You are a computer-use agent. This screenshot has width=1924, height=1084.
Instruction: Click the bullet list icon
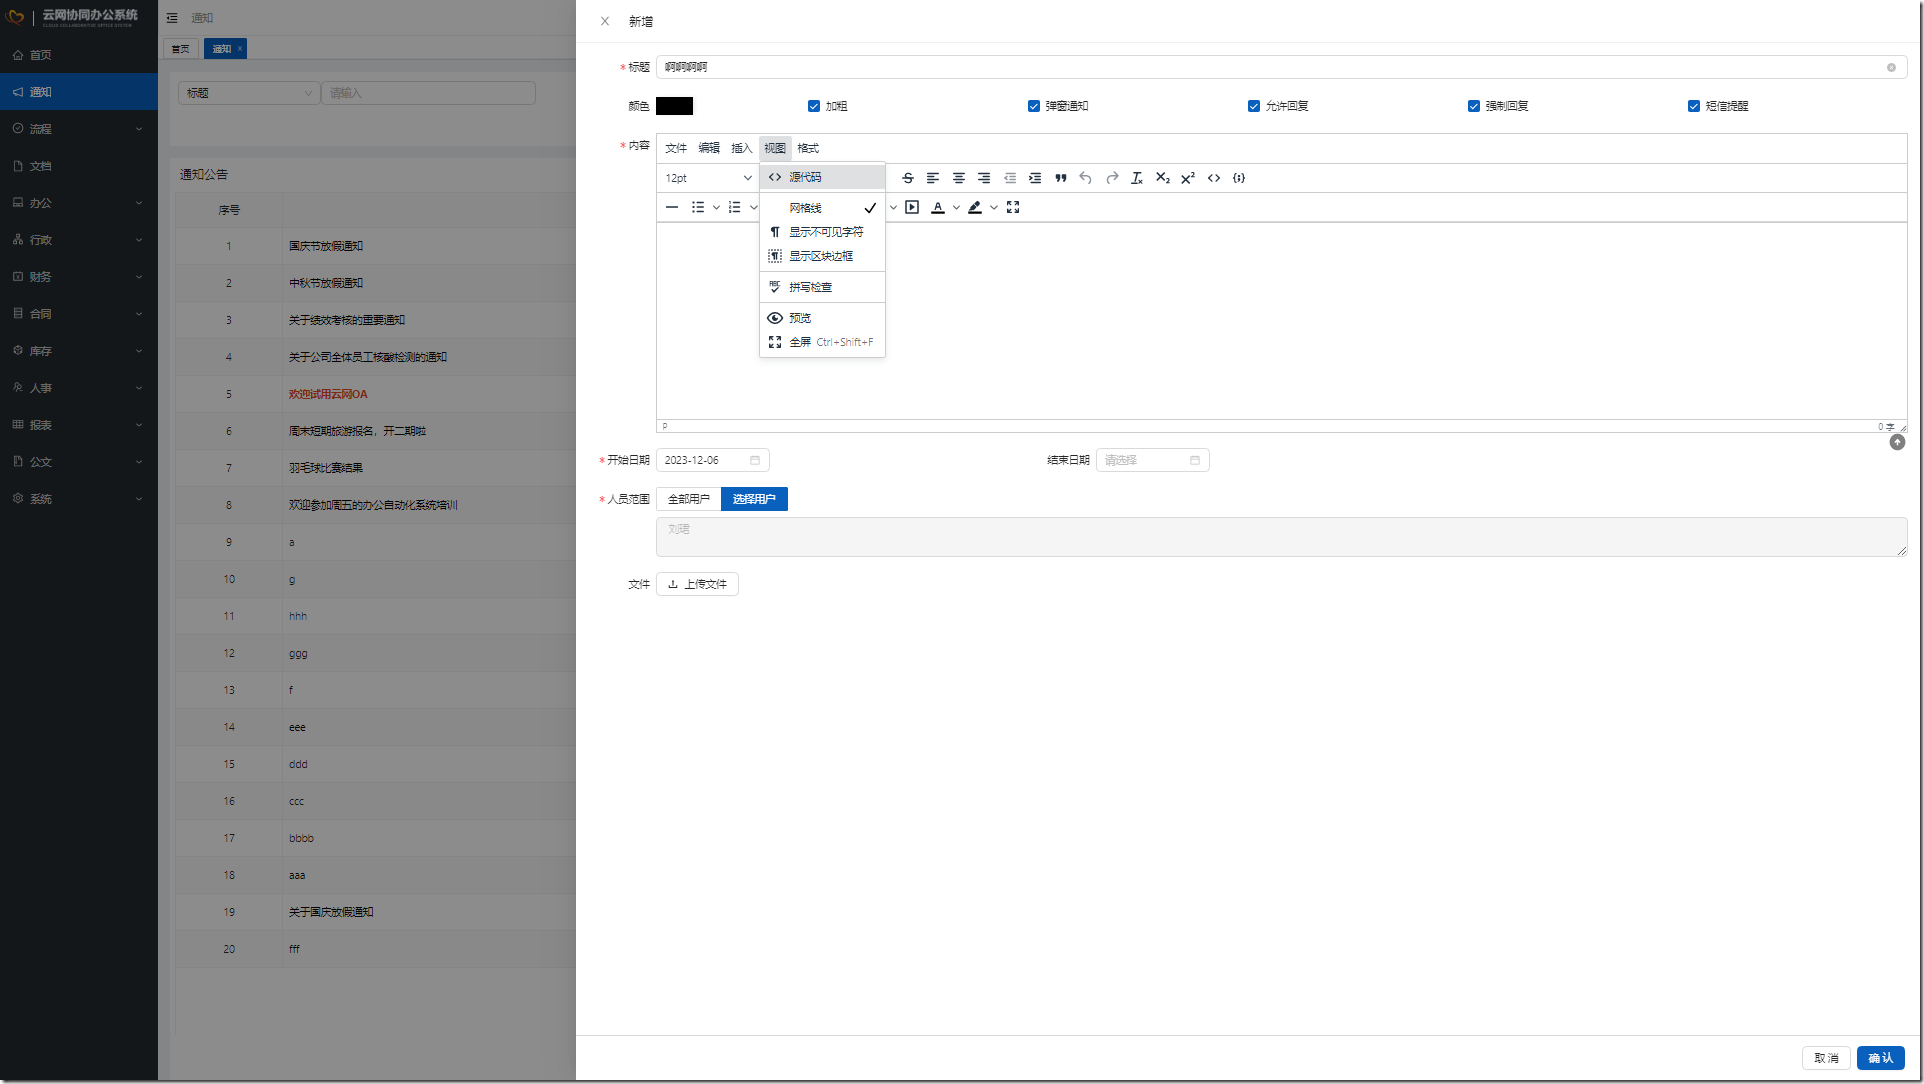[x=698, y=207]
